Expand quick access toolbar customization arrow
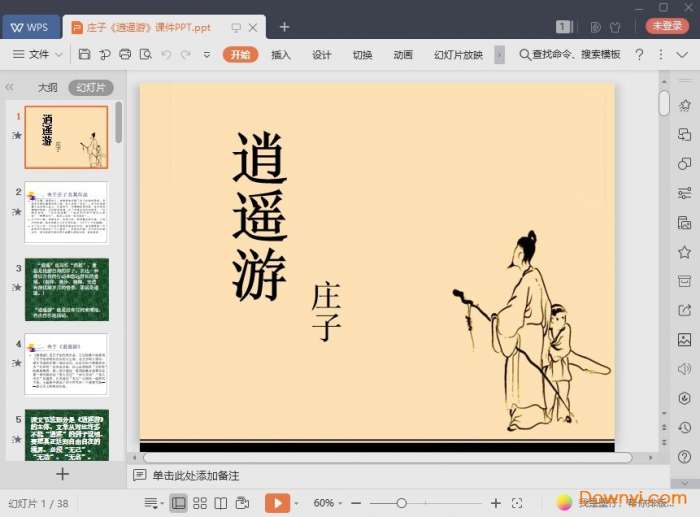700x517 pixels. [x=207, y=55]
